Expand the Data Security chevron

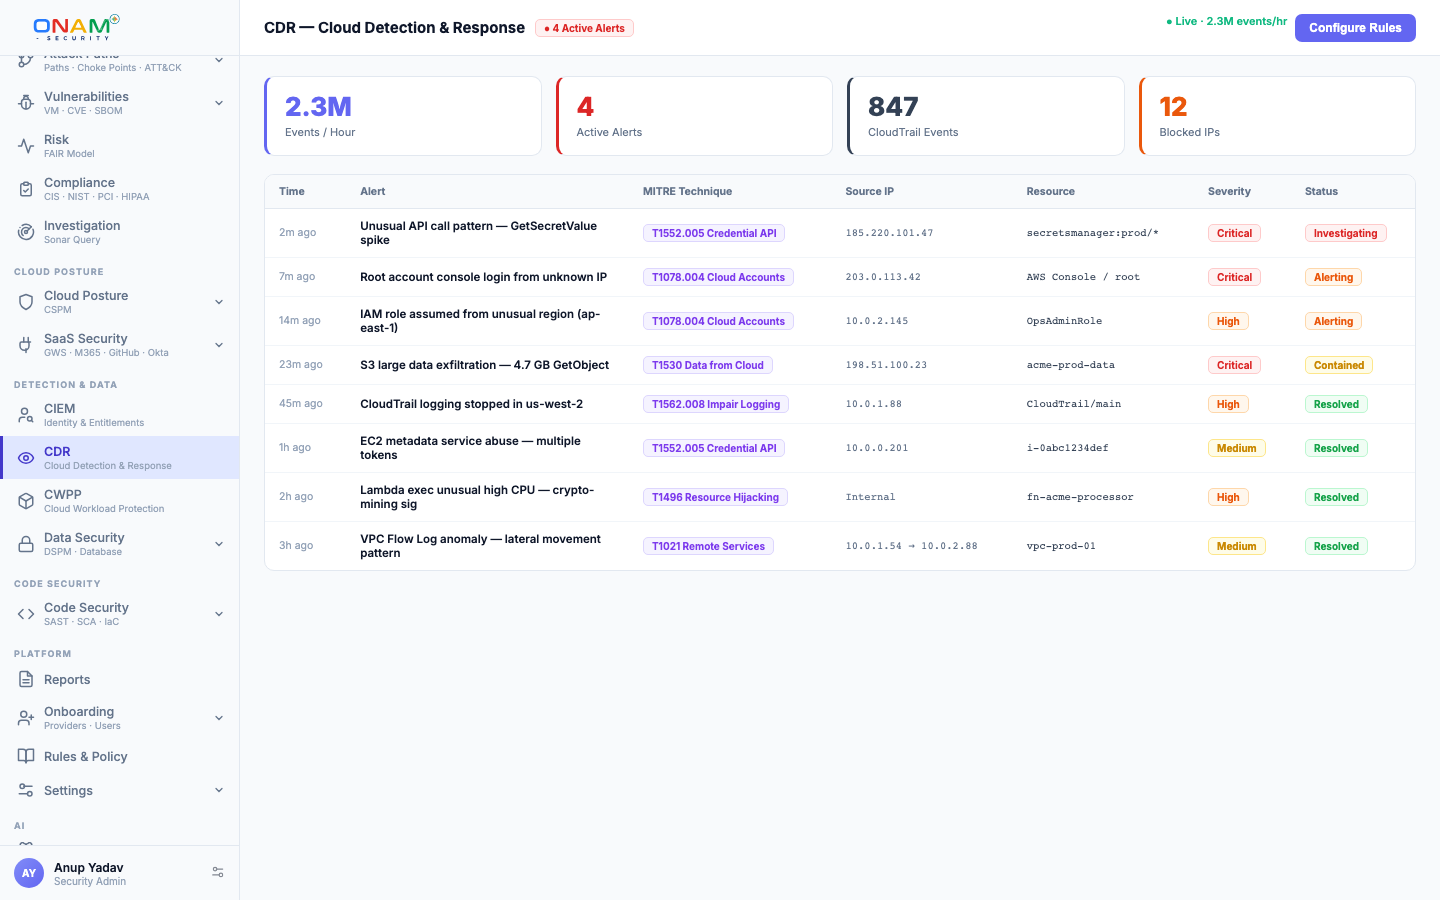[x=219, y=544]
